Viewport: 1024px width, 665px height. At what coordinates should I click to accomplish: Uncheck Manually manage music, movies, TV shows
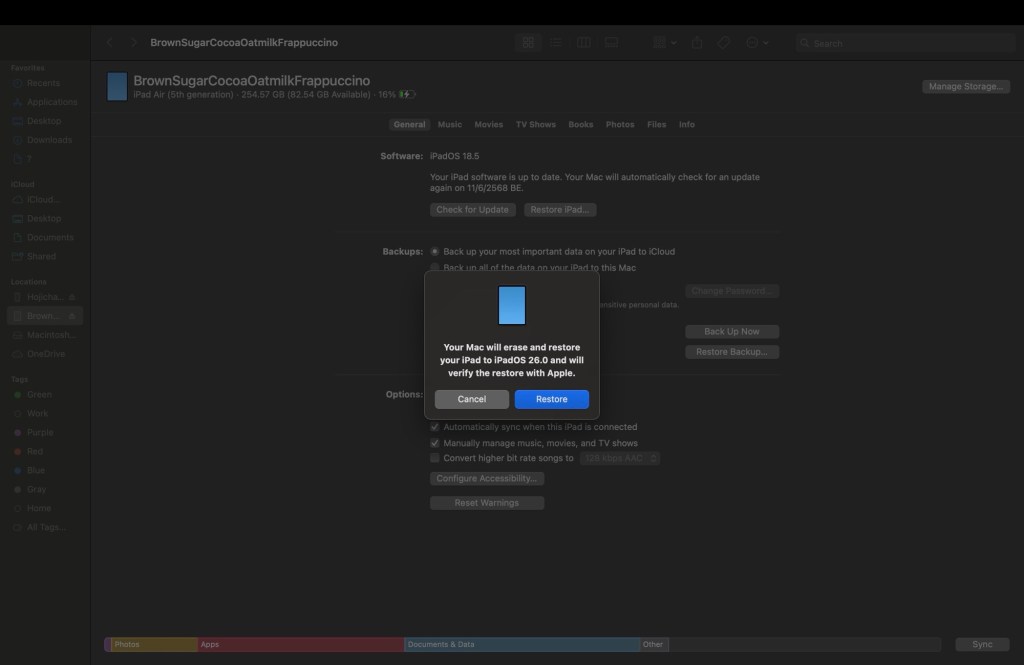(435, 443)
